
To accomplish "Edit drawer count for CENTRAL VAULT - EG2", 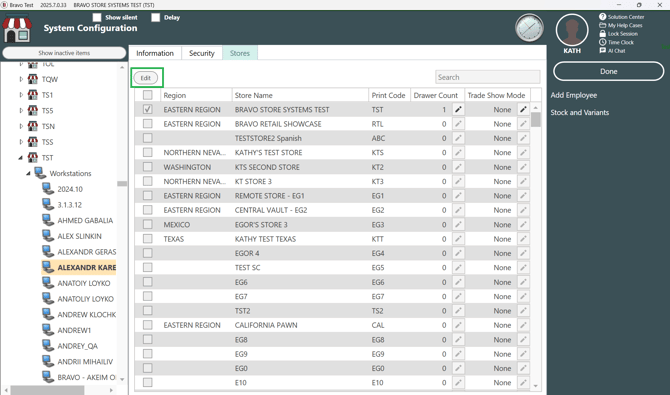I will click(458, 210).
